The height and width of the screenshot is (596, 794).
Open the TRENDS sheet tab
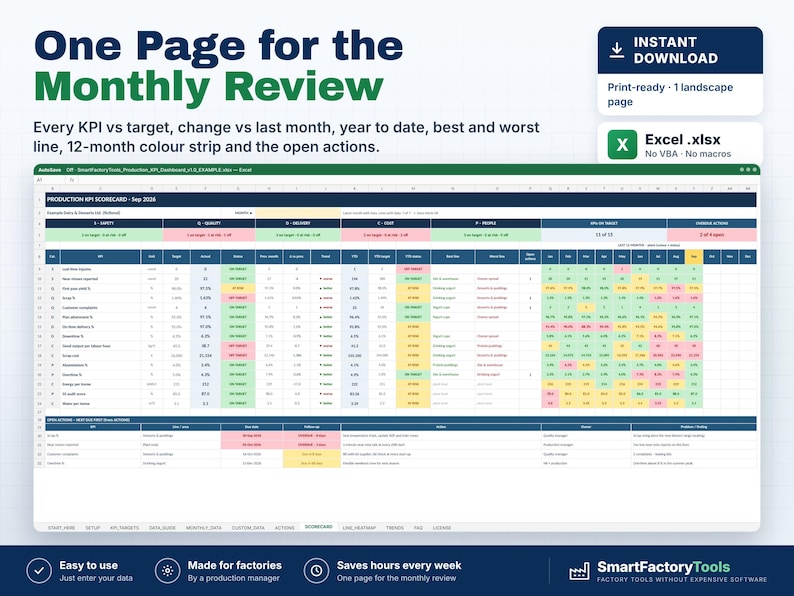tap(395, 528)
